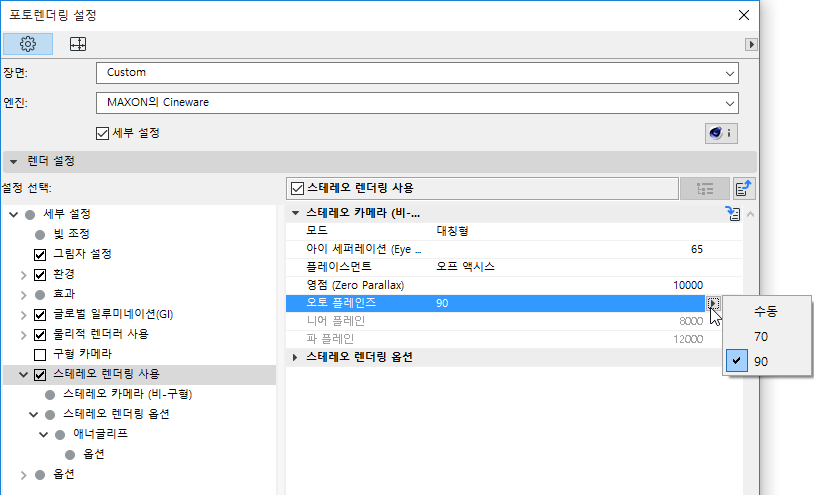Open the gear settings tab

tap(28, 44)
